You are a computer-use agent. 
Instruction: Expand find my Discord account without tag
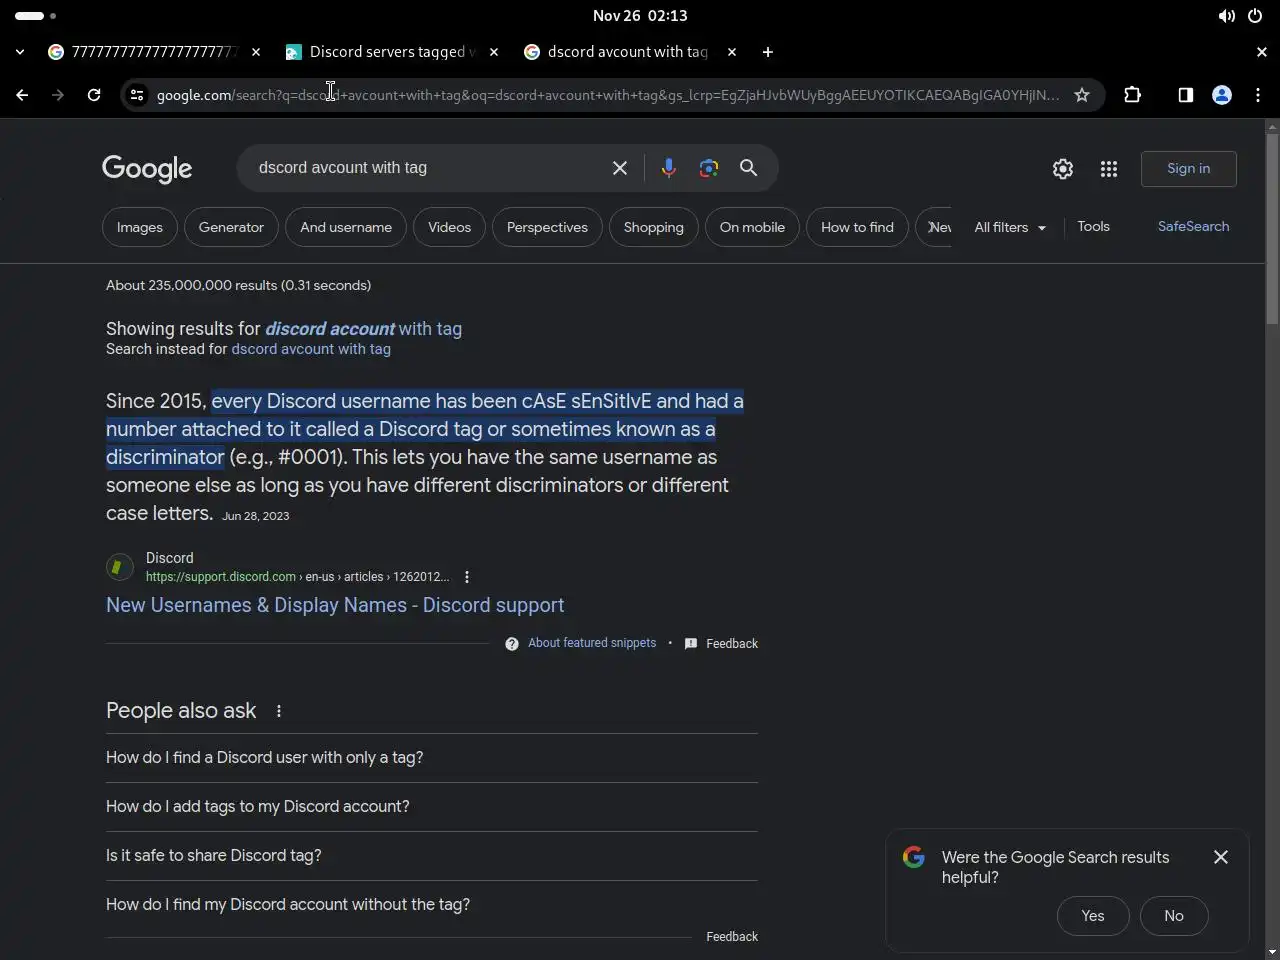[x=432, y=905]
